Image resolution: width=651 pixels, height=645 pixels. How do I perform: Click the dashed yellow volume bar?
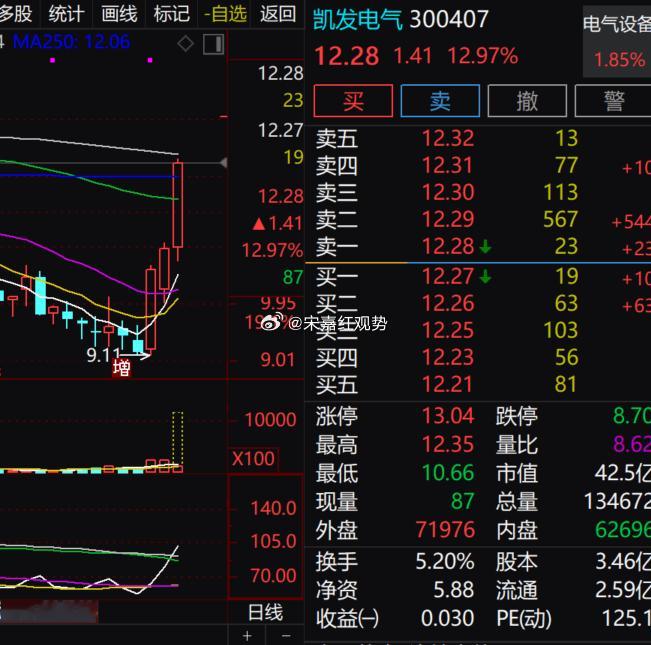coord(177,438)
